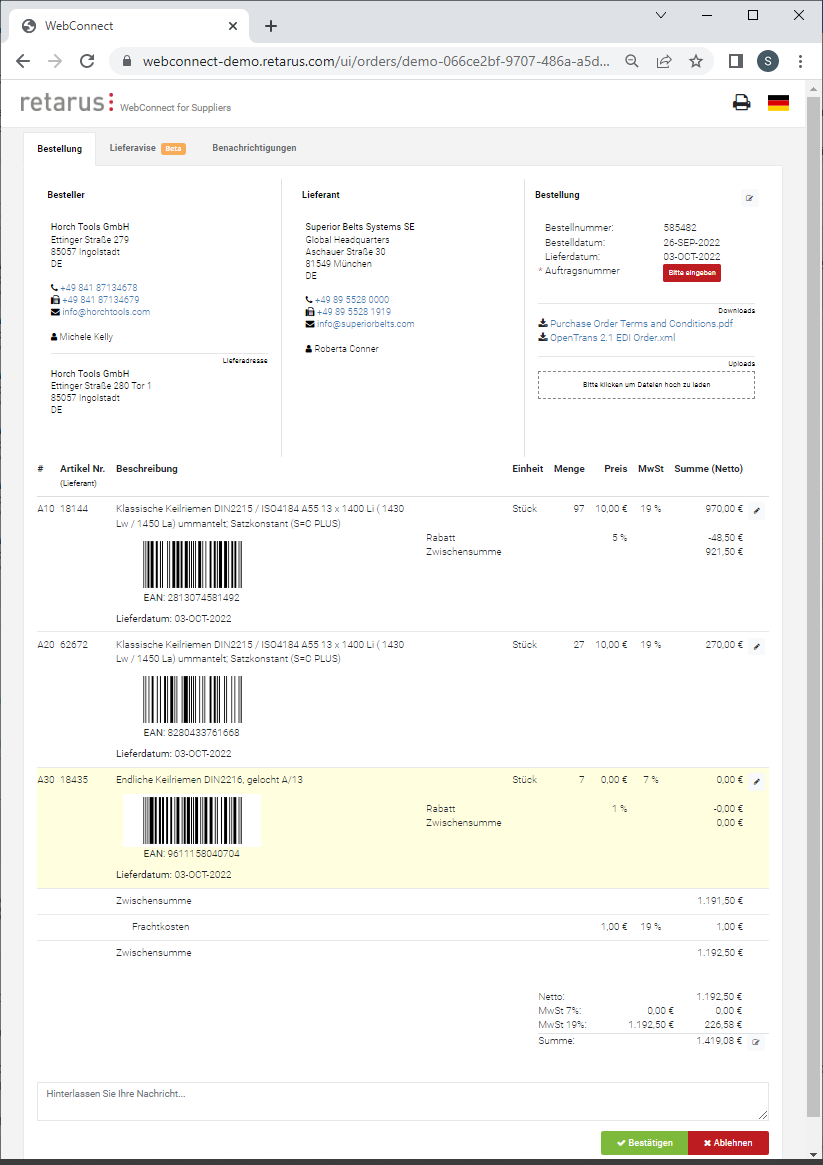
Task: Reject the order with Ablehnen
Action: tap(728, 1143)
